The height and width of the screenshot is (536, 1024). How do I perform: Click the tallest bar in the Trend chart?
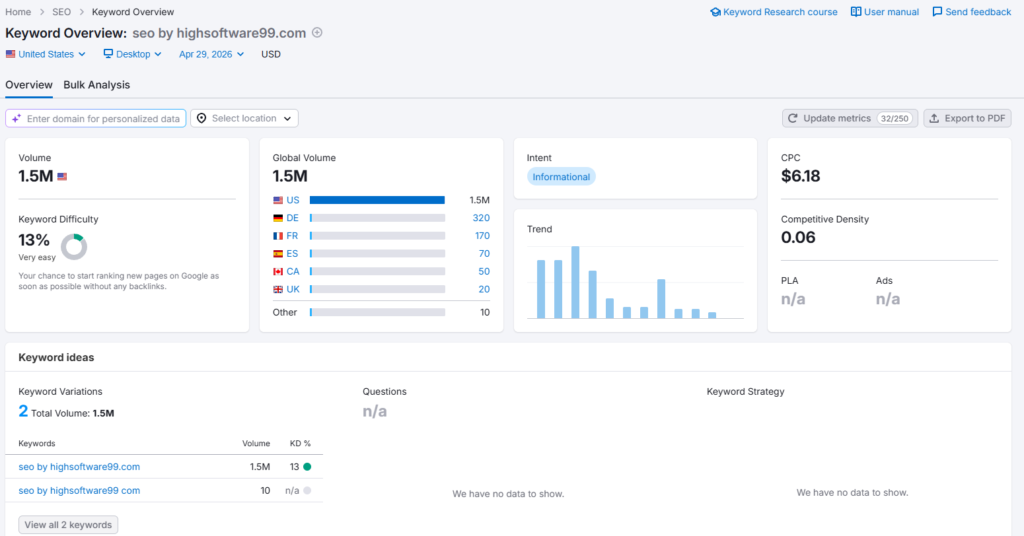coord(575,282)
